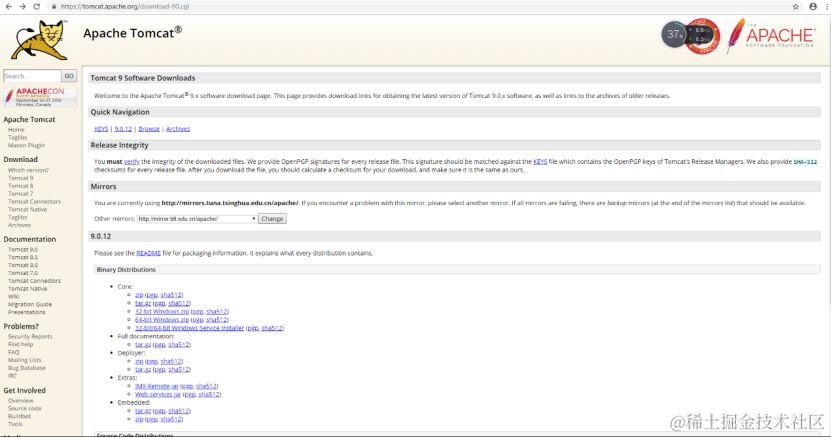This screenshot has height=438, width=831.
Task: Open Overview under Get Involved
Action: pyautogui.click(x=21, y=401)
